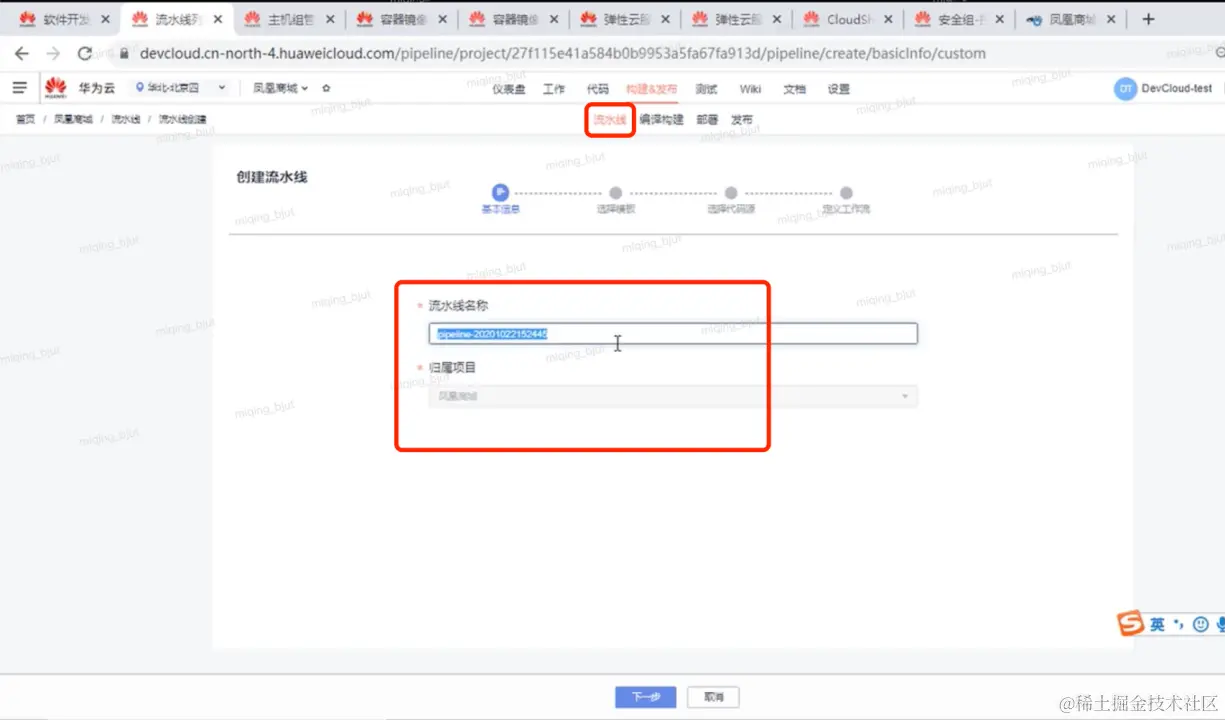Viewport: 1225px width, 720px height.
Task: Close the 主机组管 browser tab
Action: point(329,19)
